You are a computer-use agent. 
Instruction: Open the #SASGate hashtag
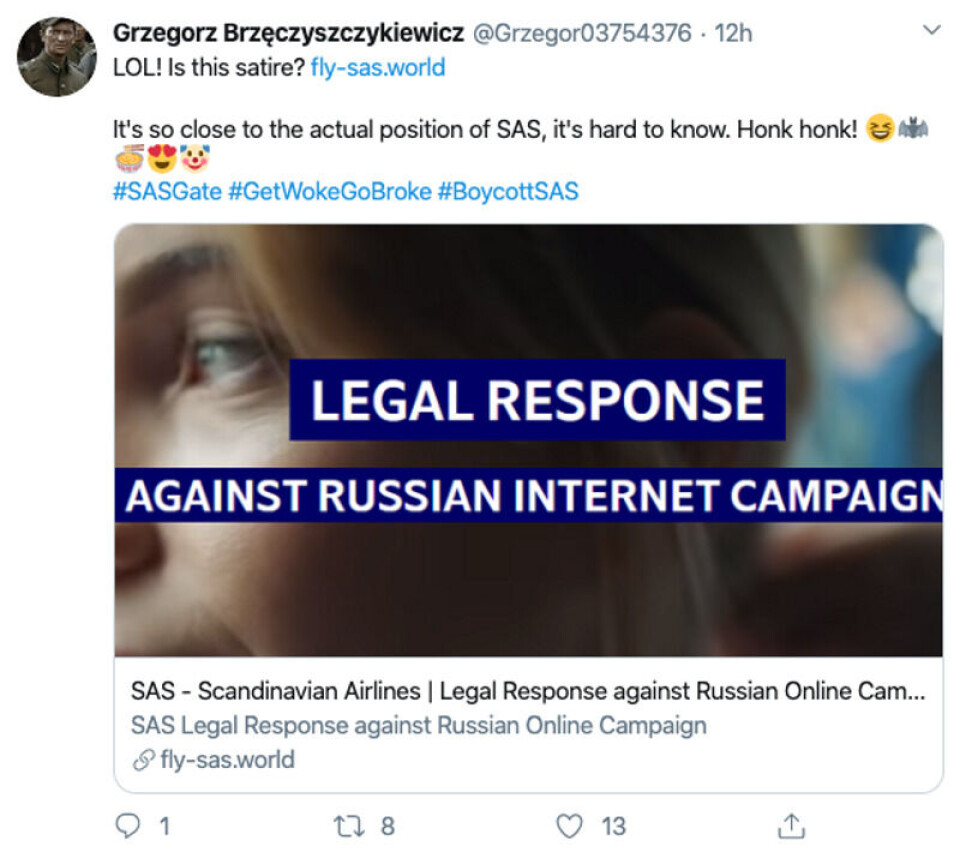[x=167, y=190]
